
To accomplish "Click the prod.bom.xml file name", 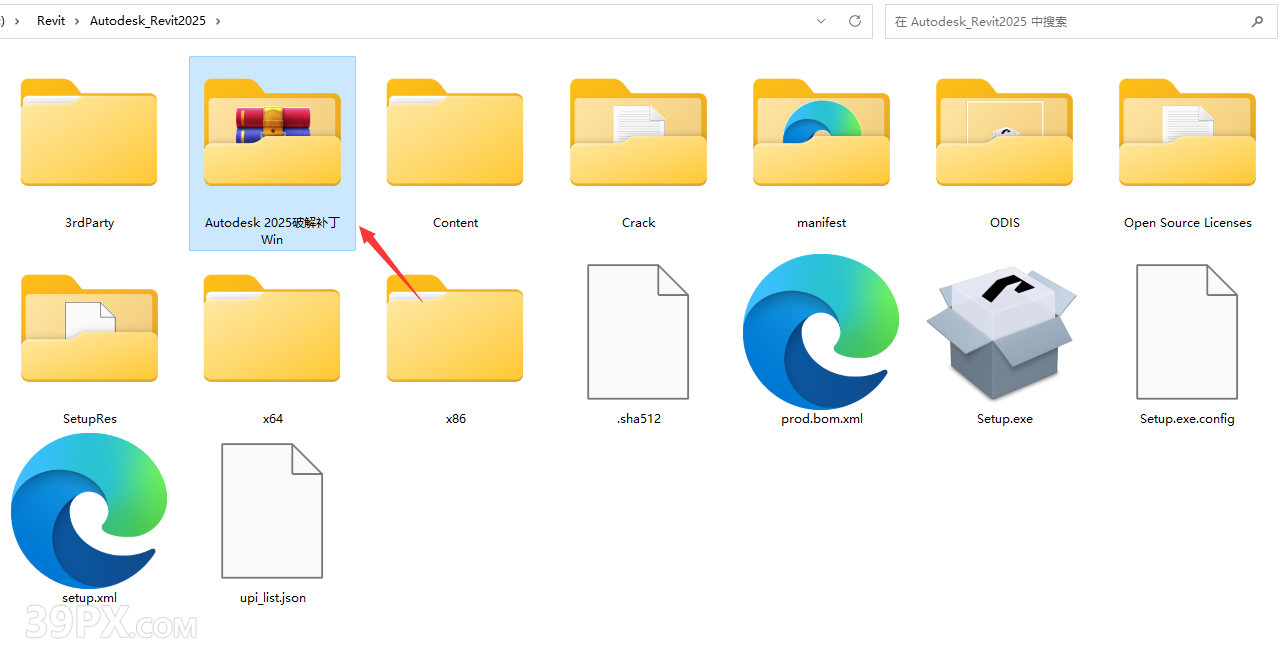I will coord(821,419).
